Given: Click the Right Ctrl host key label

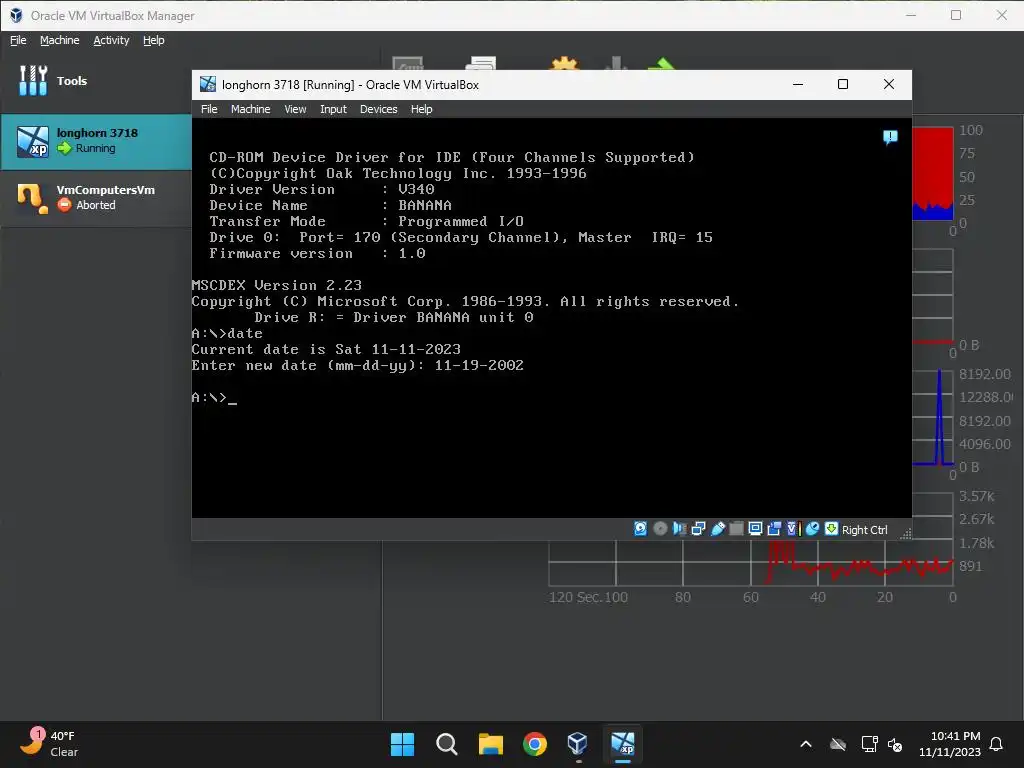Looking at the screenshot, I should click(864, 530).
